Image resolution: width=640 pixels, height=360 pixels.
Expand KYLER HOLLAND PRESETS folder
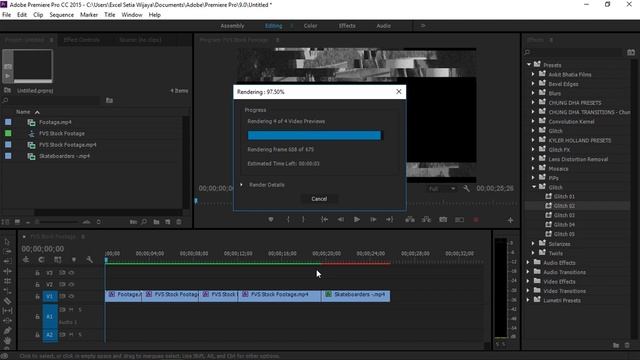click(x=533, y=140)
